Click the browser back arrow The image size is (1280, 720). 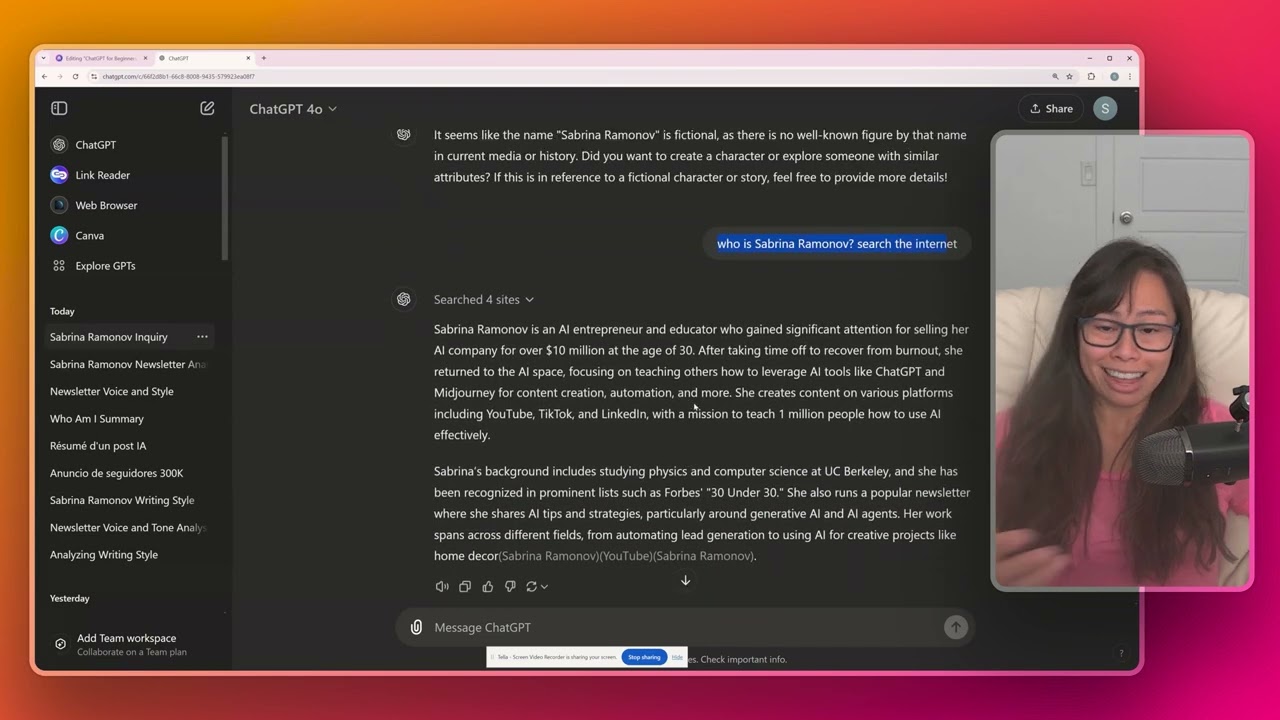pyautogui.click(x=44, y=76)
